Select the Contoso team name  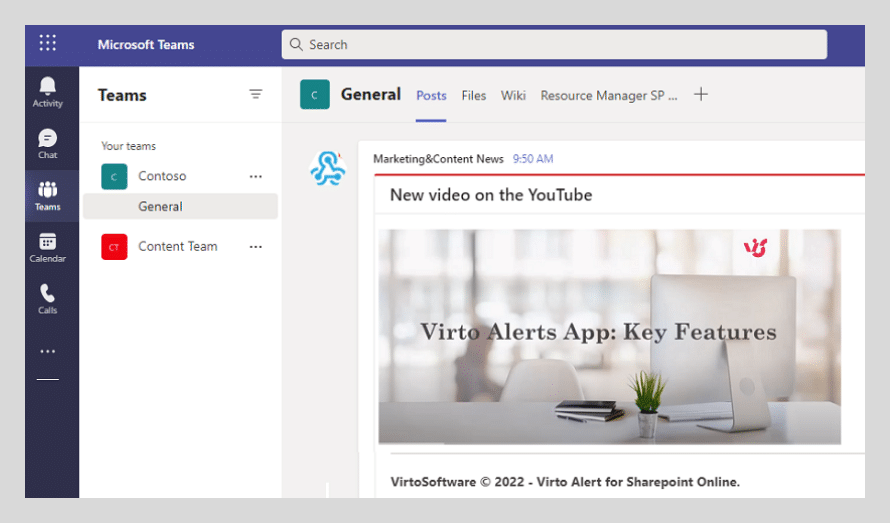coord(162,176)
